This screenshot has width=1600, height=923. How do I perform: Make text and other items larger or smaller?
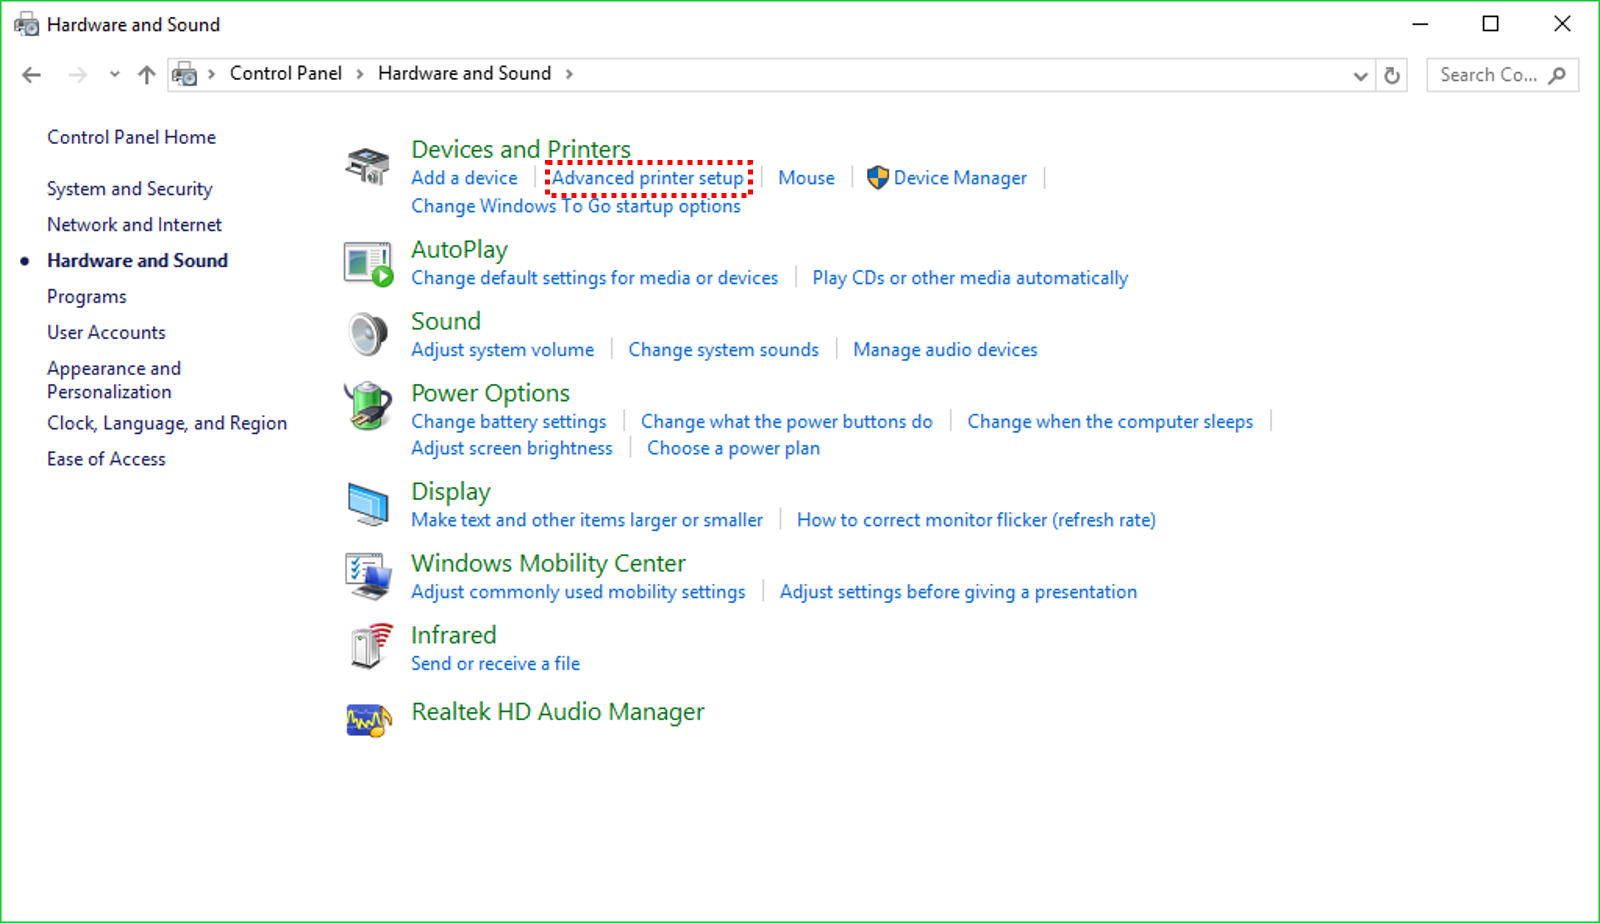pyautogui.click(x=587, y=520)
